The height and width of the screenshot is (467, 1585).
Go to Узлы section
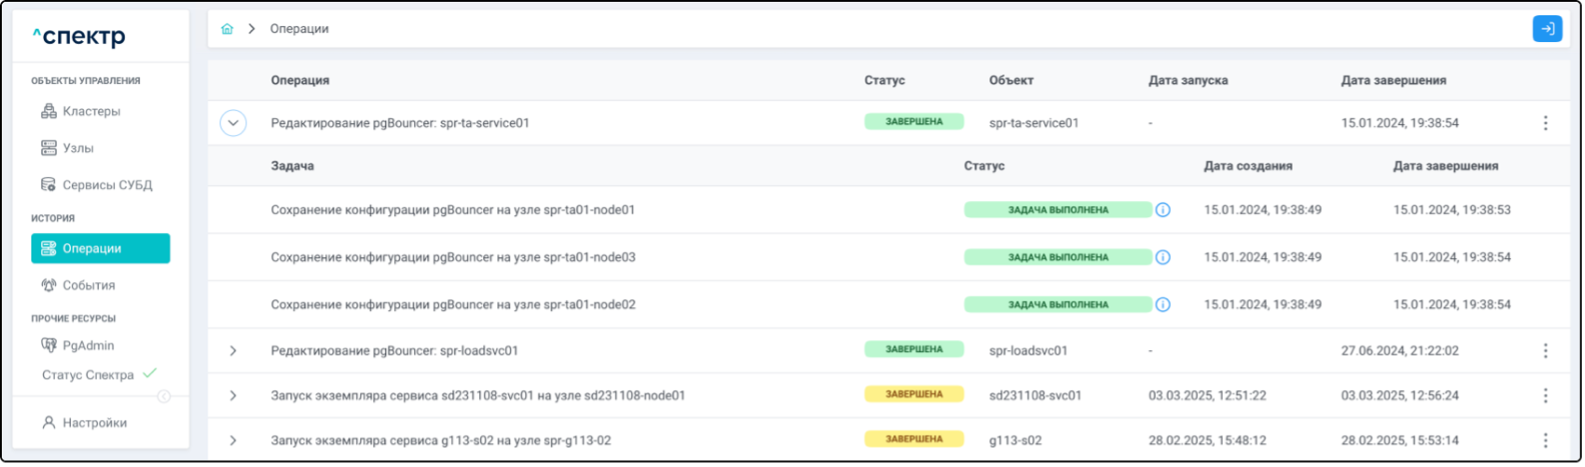(x=78, y=148)
